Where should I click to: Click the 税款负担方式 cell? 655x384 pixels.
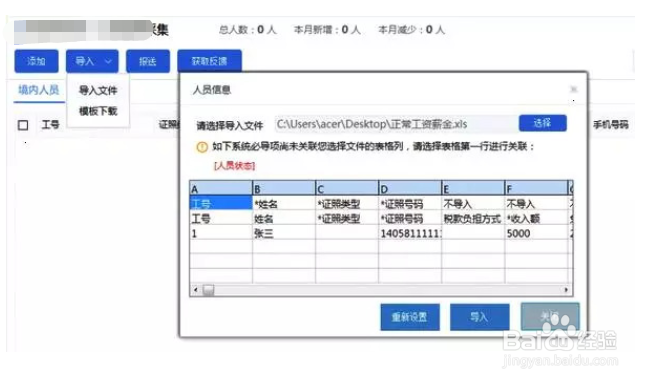click(473, 218)
